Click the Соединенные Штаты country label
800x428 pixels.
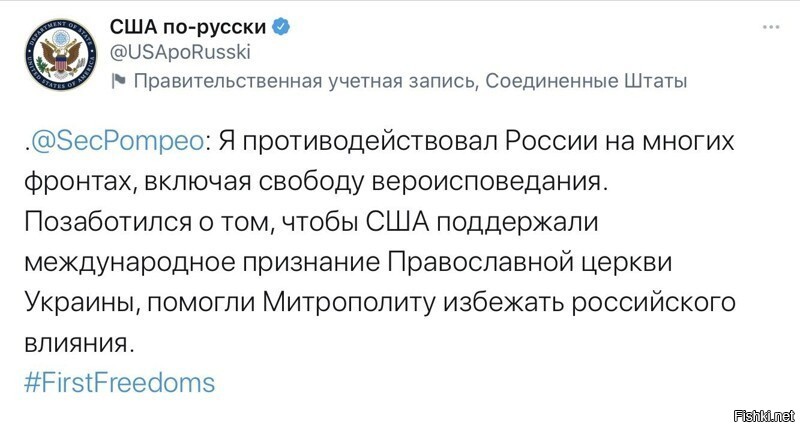point(585,81)
